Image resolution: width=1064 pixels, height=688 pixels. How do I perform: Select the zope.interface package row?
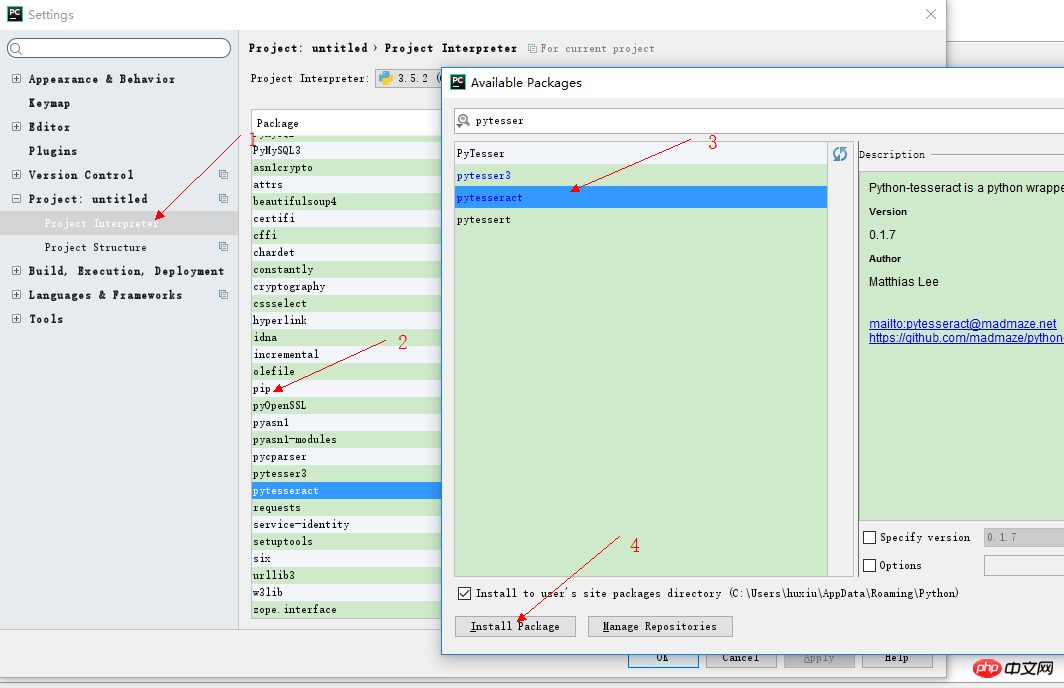347,609
